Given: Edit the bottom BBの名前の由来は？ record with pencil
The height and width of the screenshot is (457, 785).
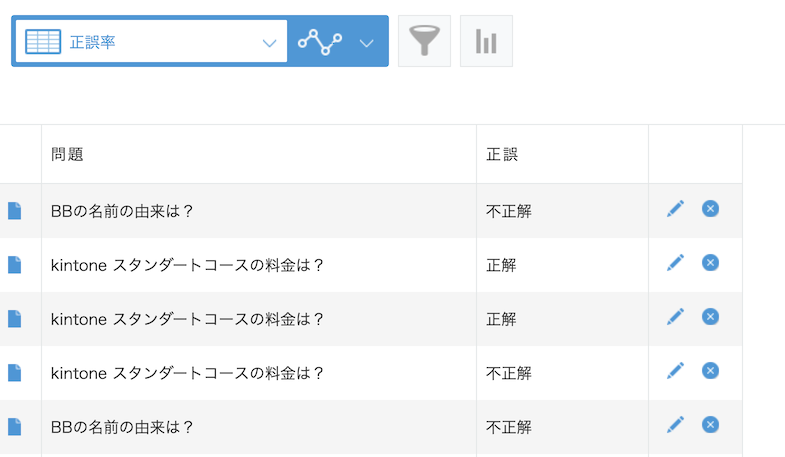Looking at the screenshot, I should point(675,425).
